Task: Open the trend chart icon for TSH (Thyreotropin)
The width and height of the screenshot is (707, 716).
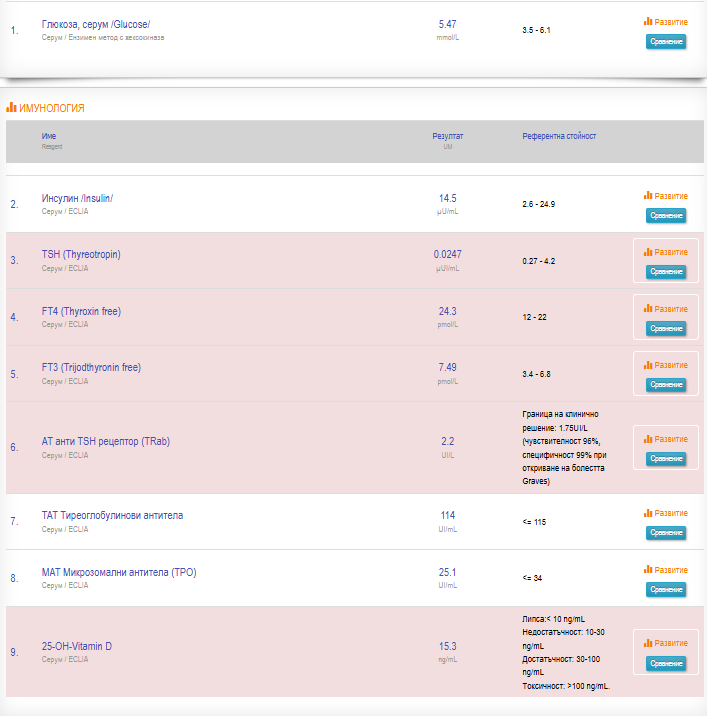Action: (x=648, y=252)
